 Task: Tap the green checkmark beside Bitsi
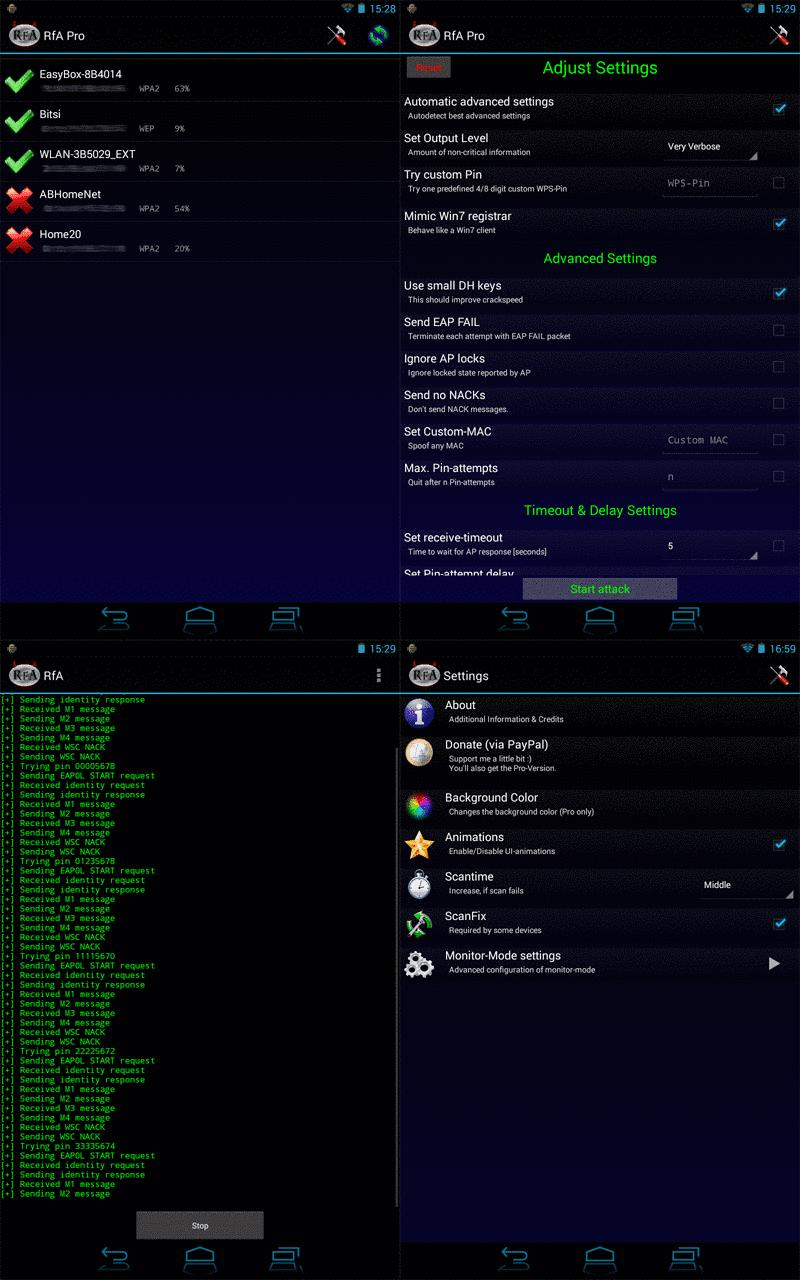click(19, 121)
